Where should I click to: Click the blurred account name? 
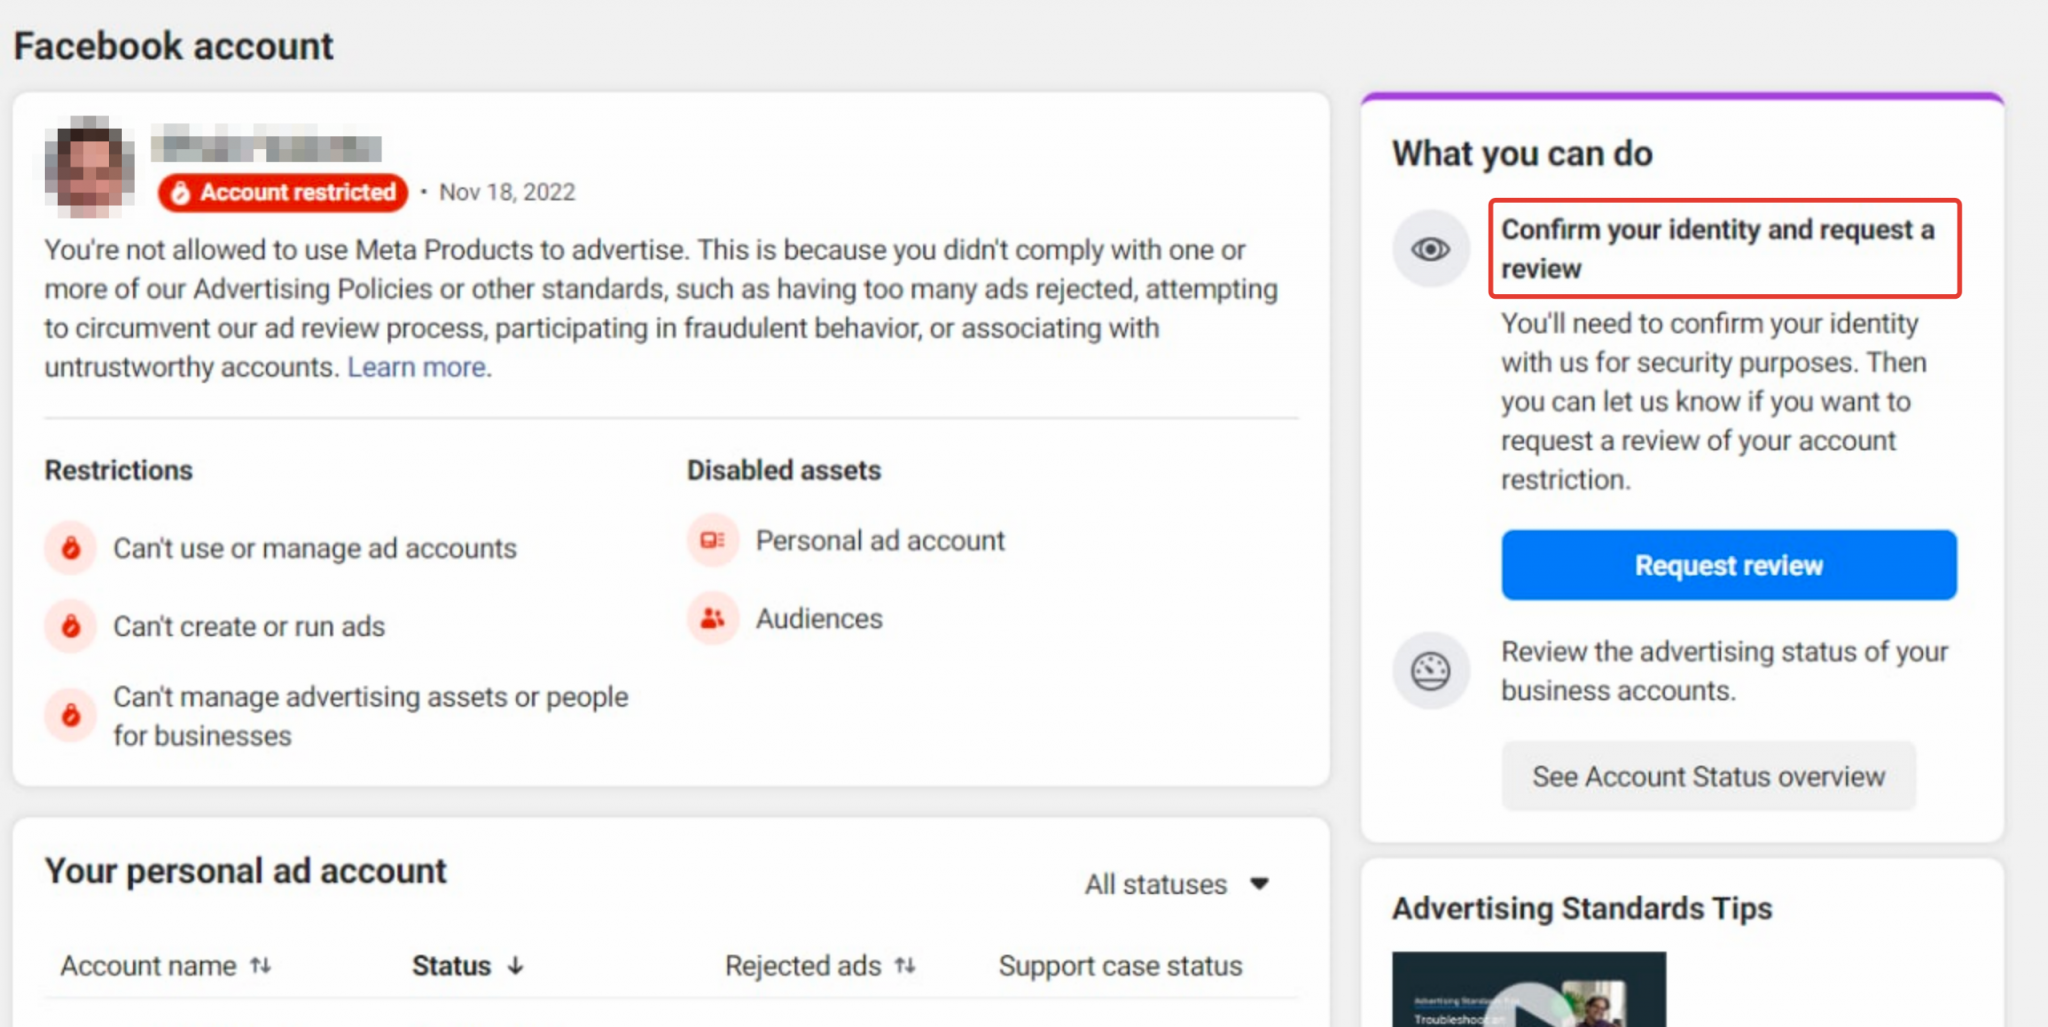pos(266,147)
